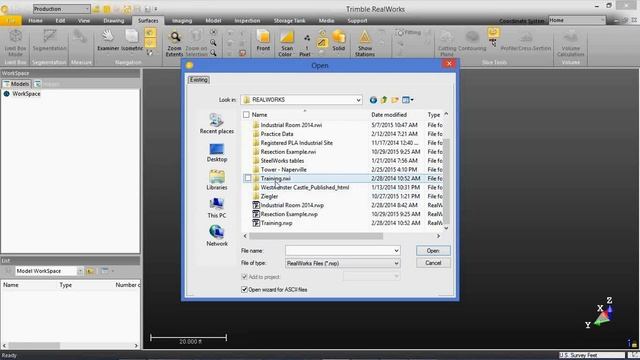Click the File name input field
The height and width of the screenshot is (360, 640).
click(339, 251)
